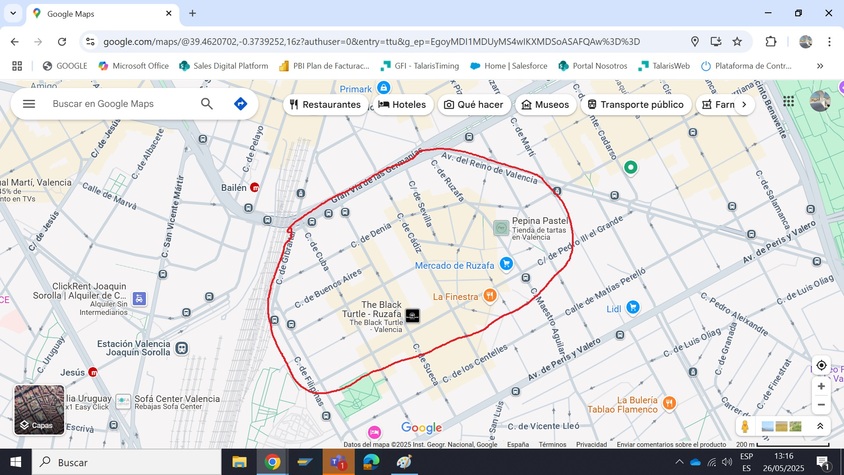Show more bookmarks with the overflow chevron
This screenshot has width=844, height=475.
(x=820, y=66)
